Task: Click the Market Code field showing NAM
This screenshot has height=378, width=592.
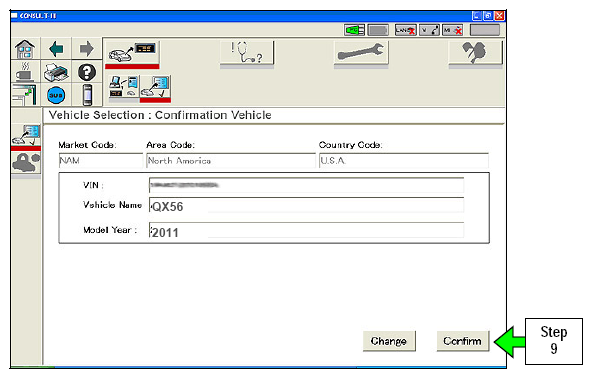Action: [x=101, y=160]
